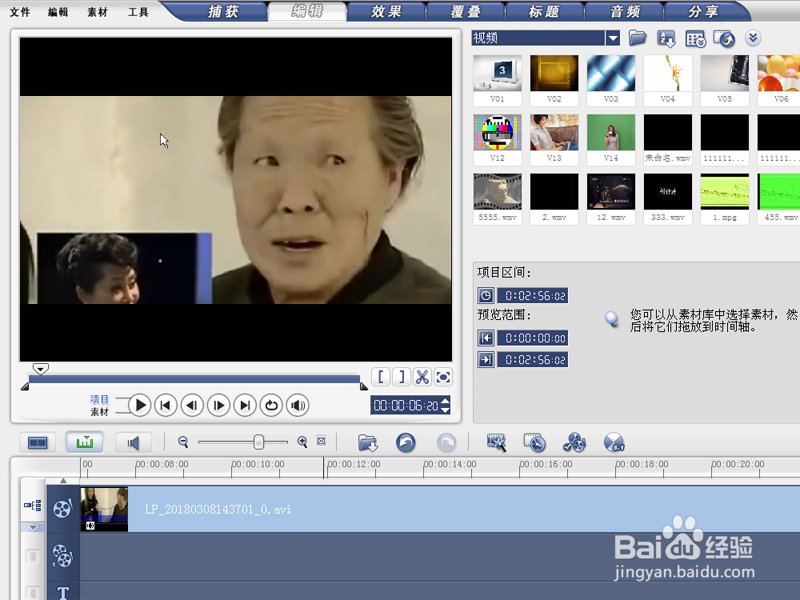Click the preview jog slider handle
Viewport: 800px width, 600px height.
click(x=40, y=368)
